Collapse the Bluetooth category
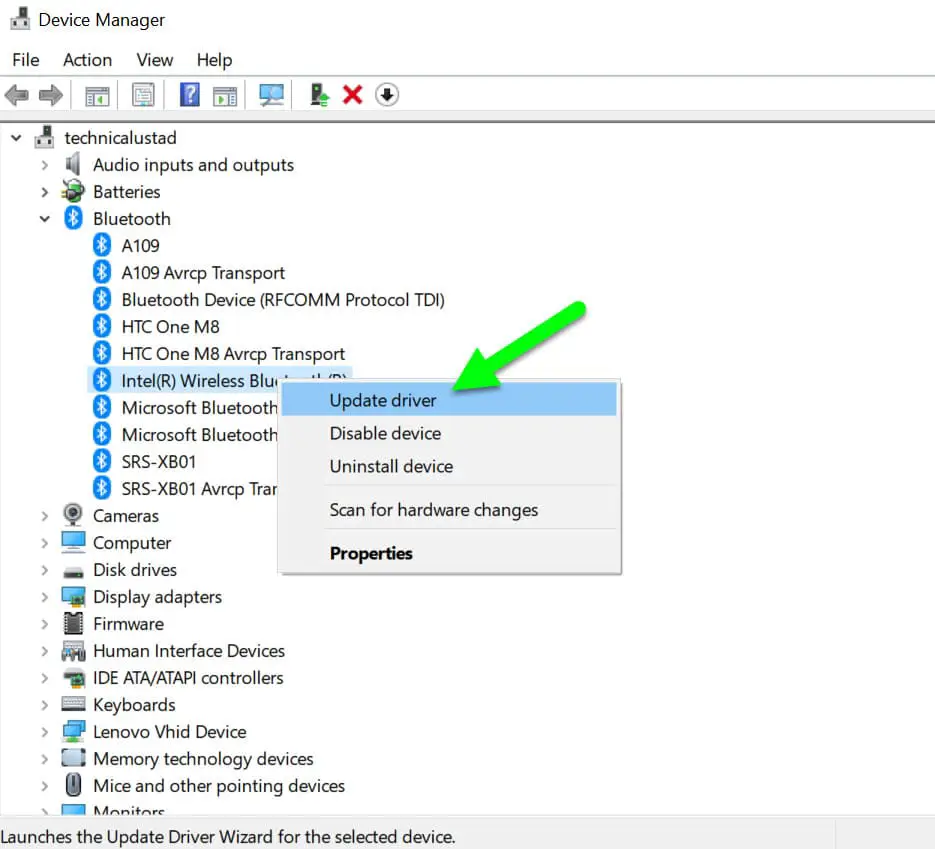 [x=45, y=219]
